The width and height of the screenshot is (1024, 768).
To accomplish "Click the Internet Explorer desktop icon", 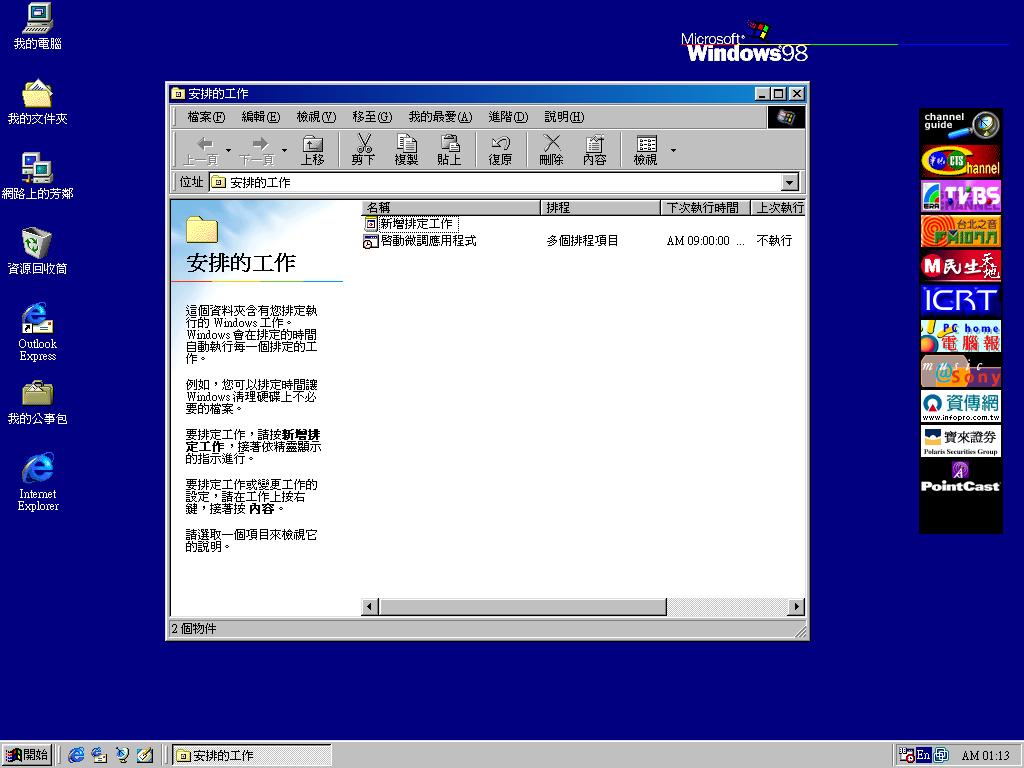I will click(37, 482).
